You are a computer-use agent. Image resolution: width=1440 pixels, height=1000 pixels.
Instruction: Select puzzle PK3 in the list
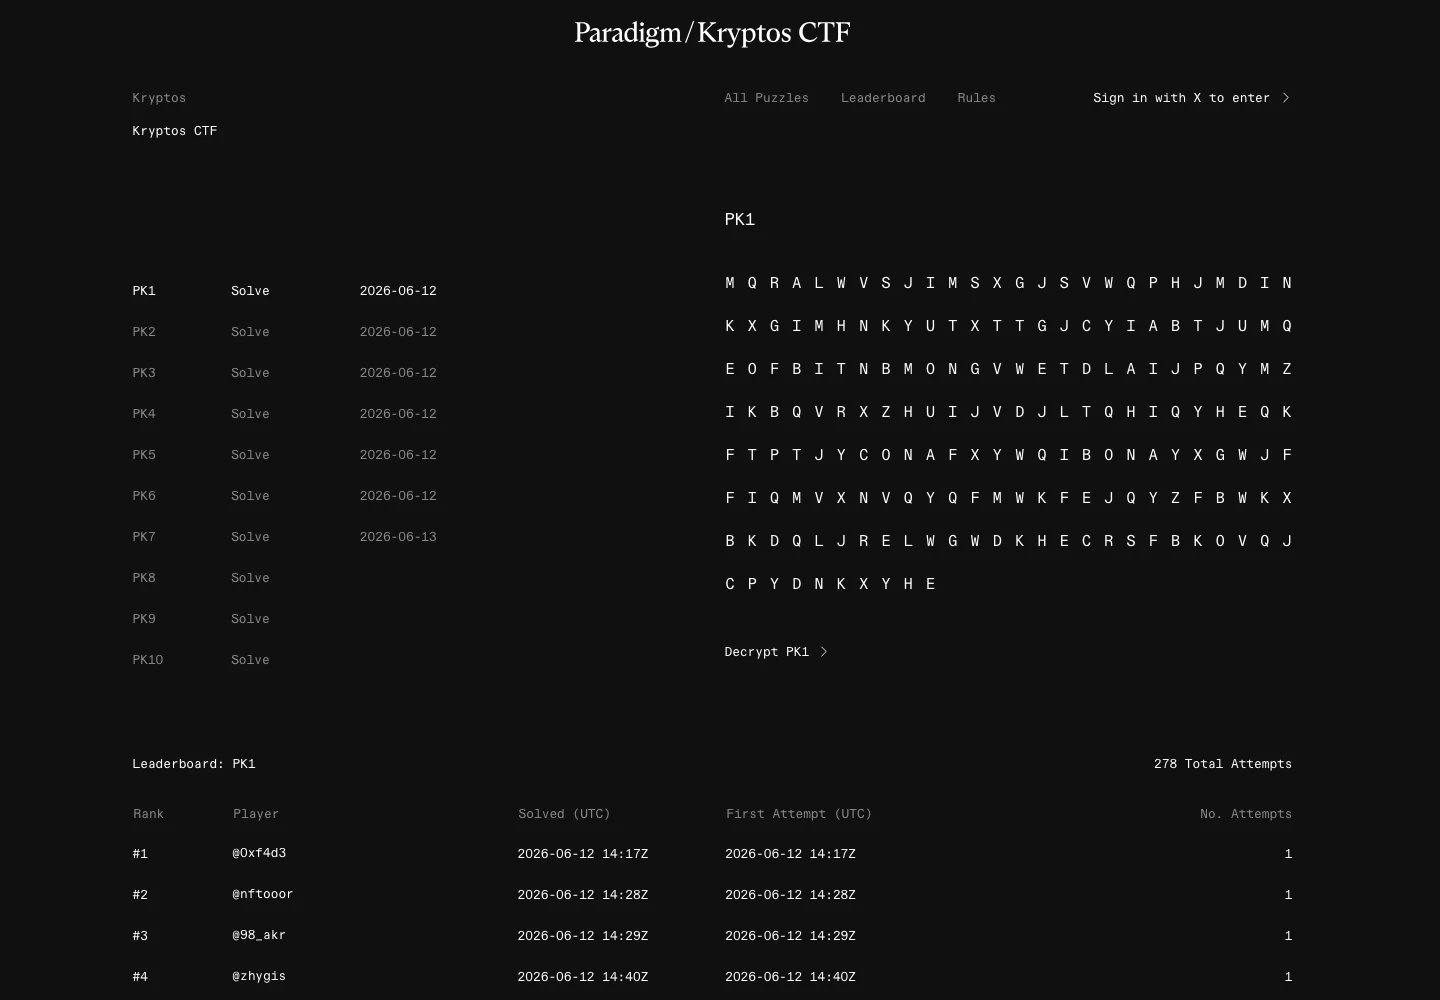pos(144,373)
